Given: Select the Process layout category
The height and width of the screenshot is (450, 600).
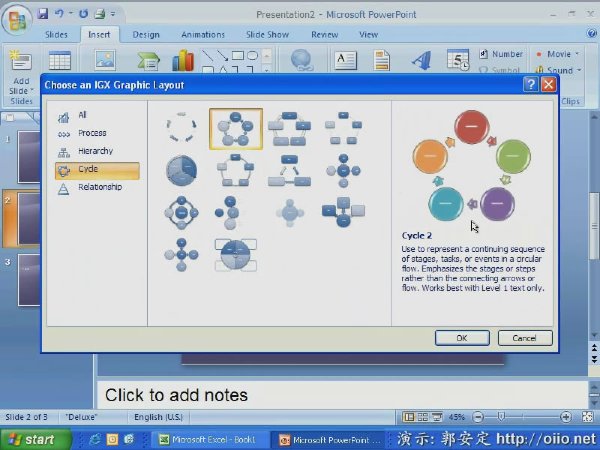Looking at the screenshot, I should (97, 133).
